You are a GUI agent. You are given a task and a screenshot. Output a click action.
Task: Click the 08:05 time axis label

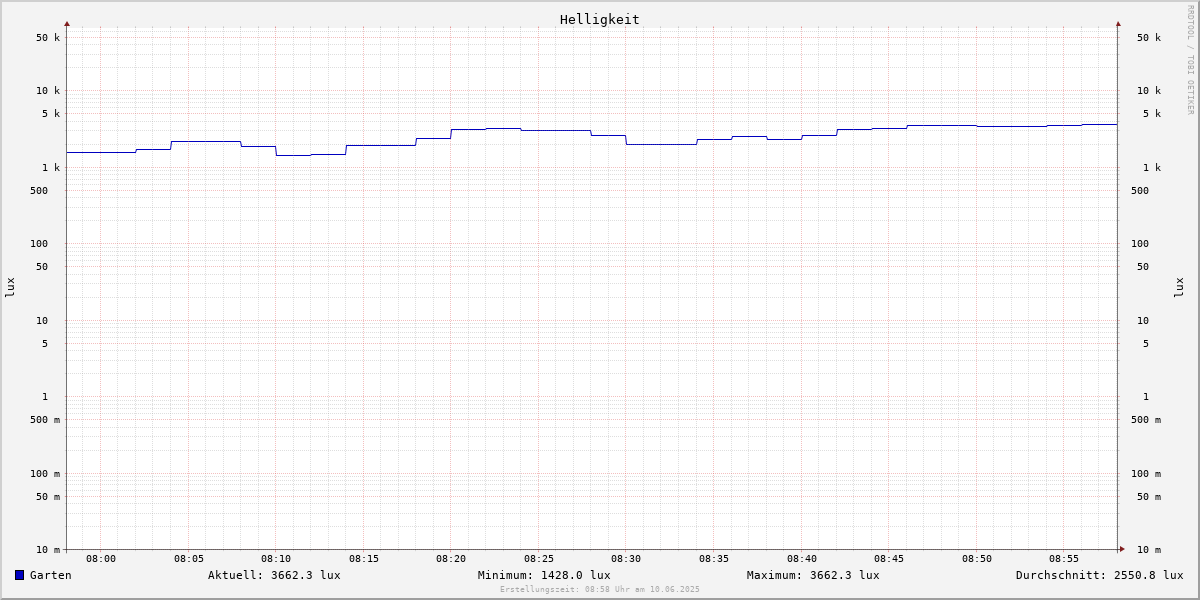189,559
